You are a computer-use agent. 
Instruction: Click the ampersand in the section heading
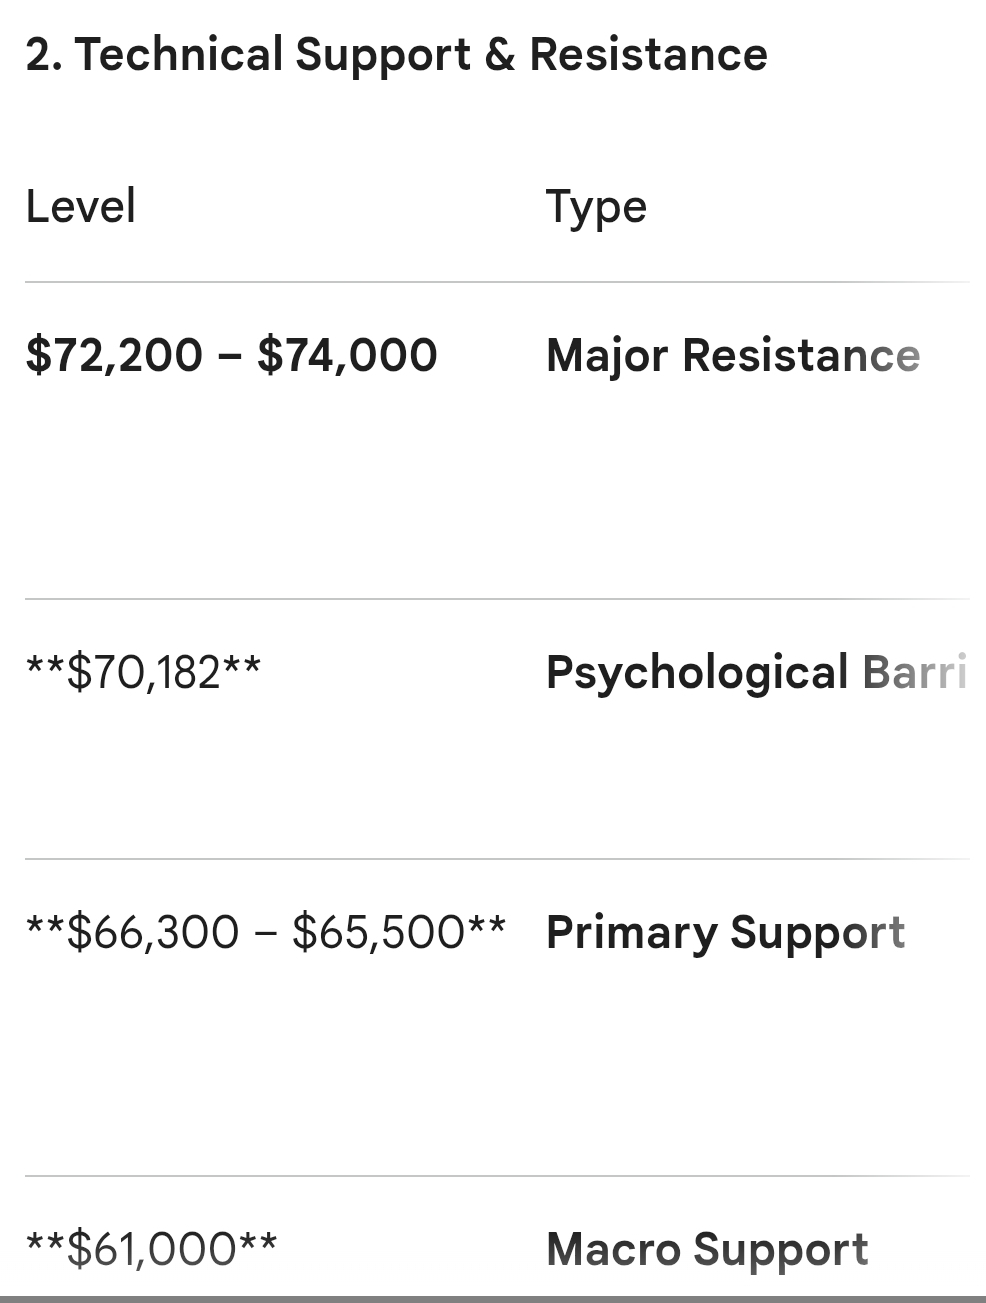click(499, 55)
